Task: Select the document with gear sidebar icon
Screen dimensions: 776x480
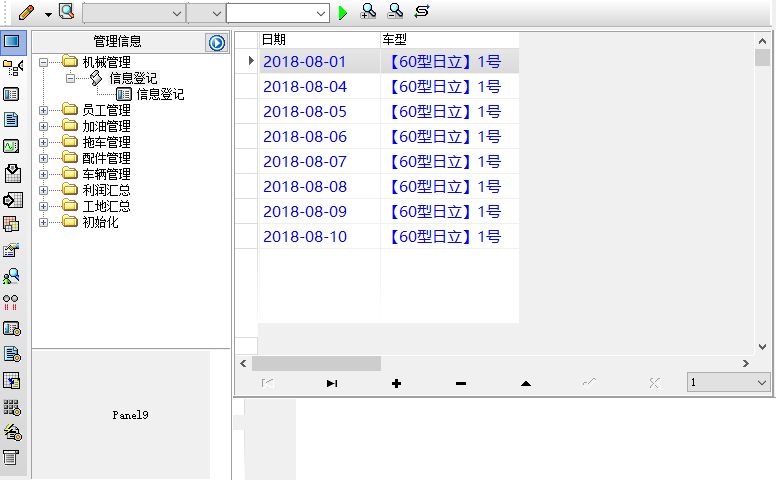Action: (12, 354)
